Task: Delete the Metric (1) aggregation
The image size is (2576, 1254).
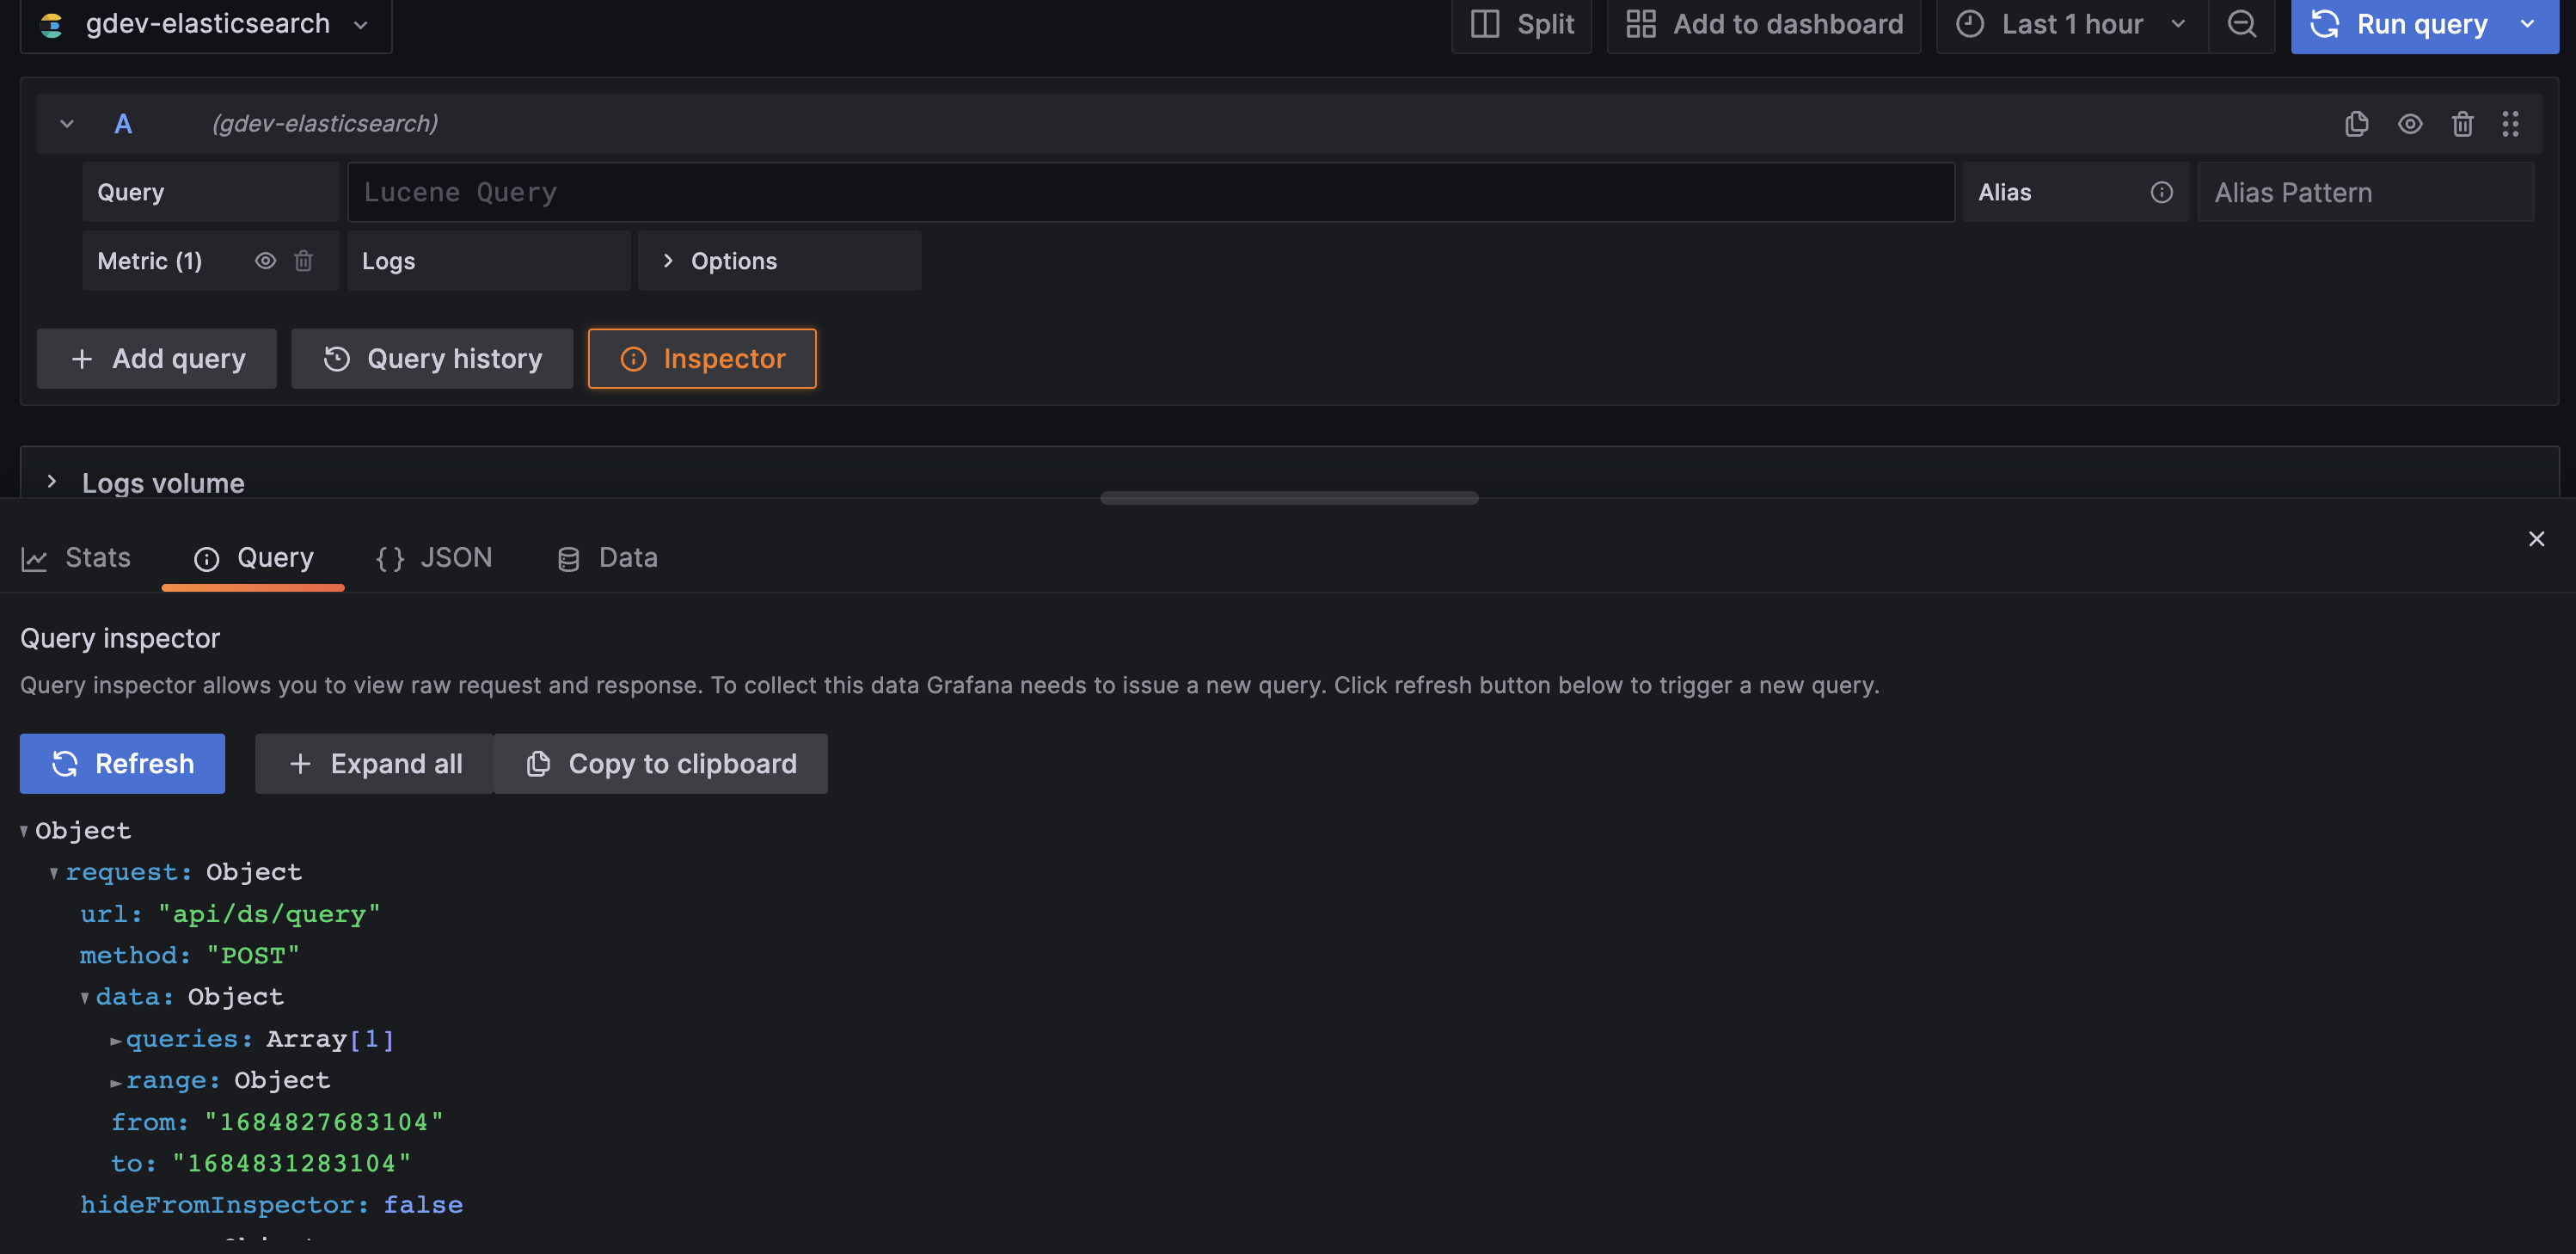Action: [x=304, y=260]
